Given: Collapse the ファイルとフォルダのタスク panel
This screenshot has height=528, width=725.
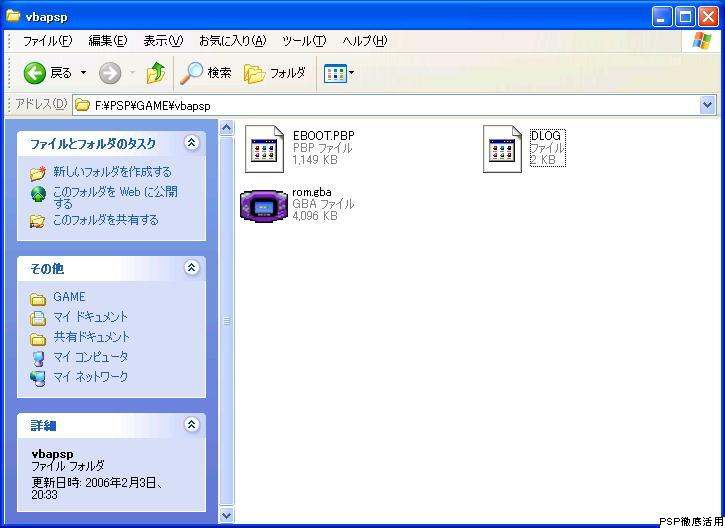Looking at the screenshot, I should click(192, 143).
